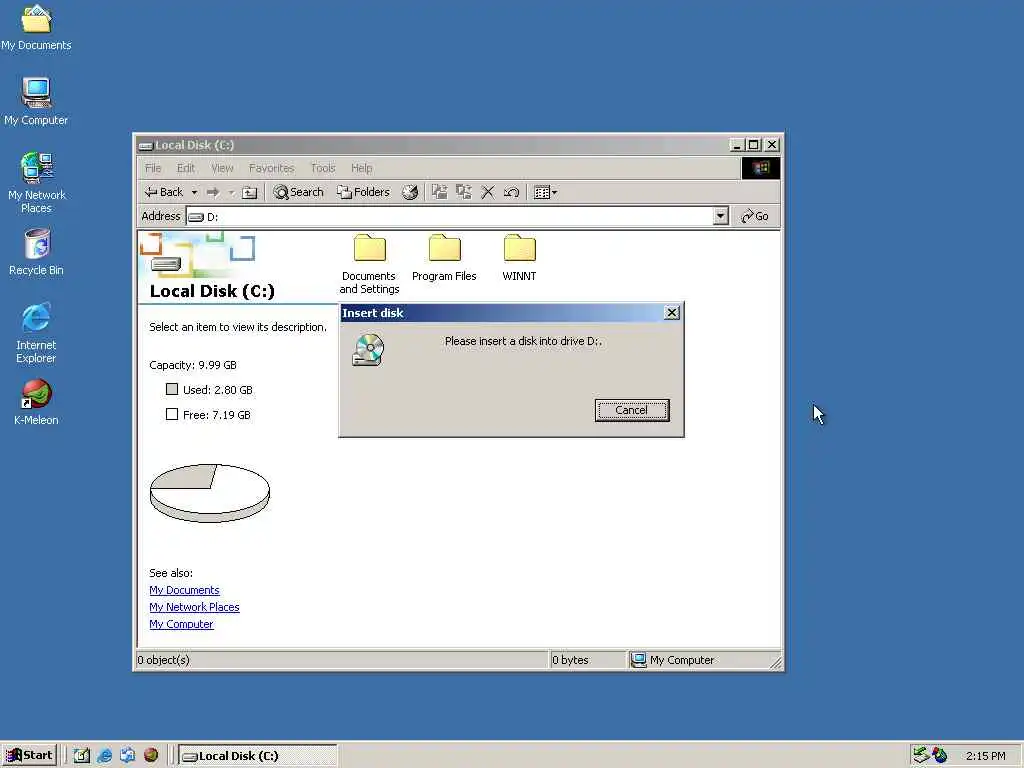
Task: Select My Network Places desktop icon
Action: 37,183
